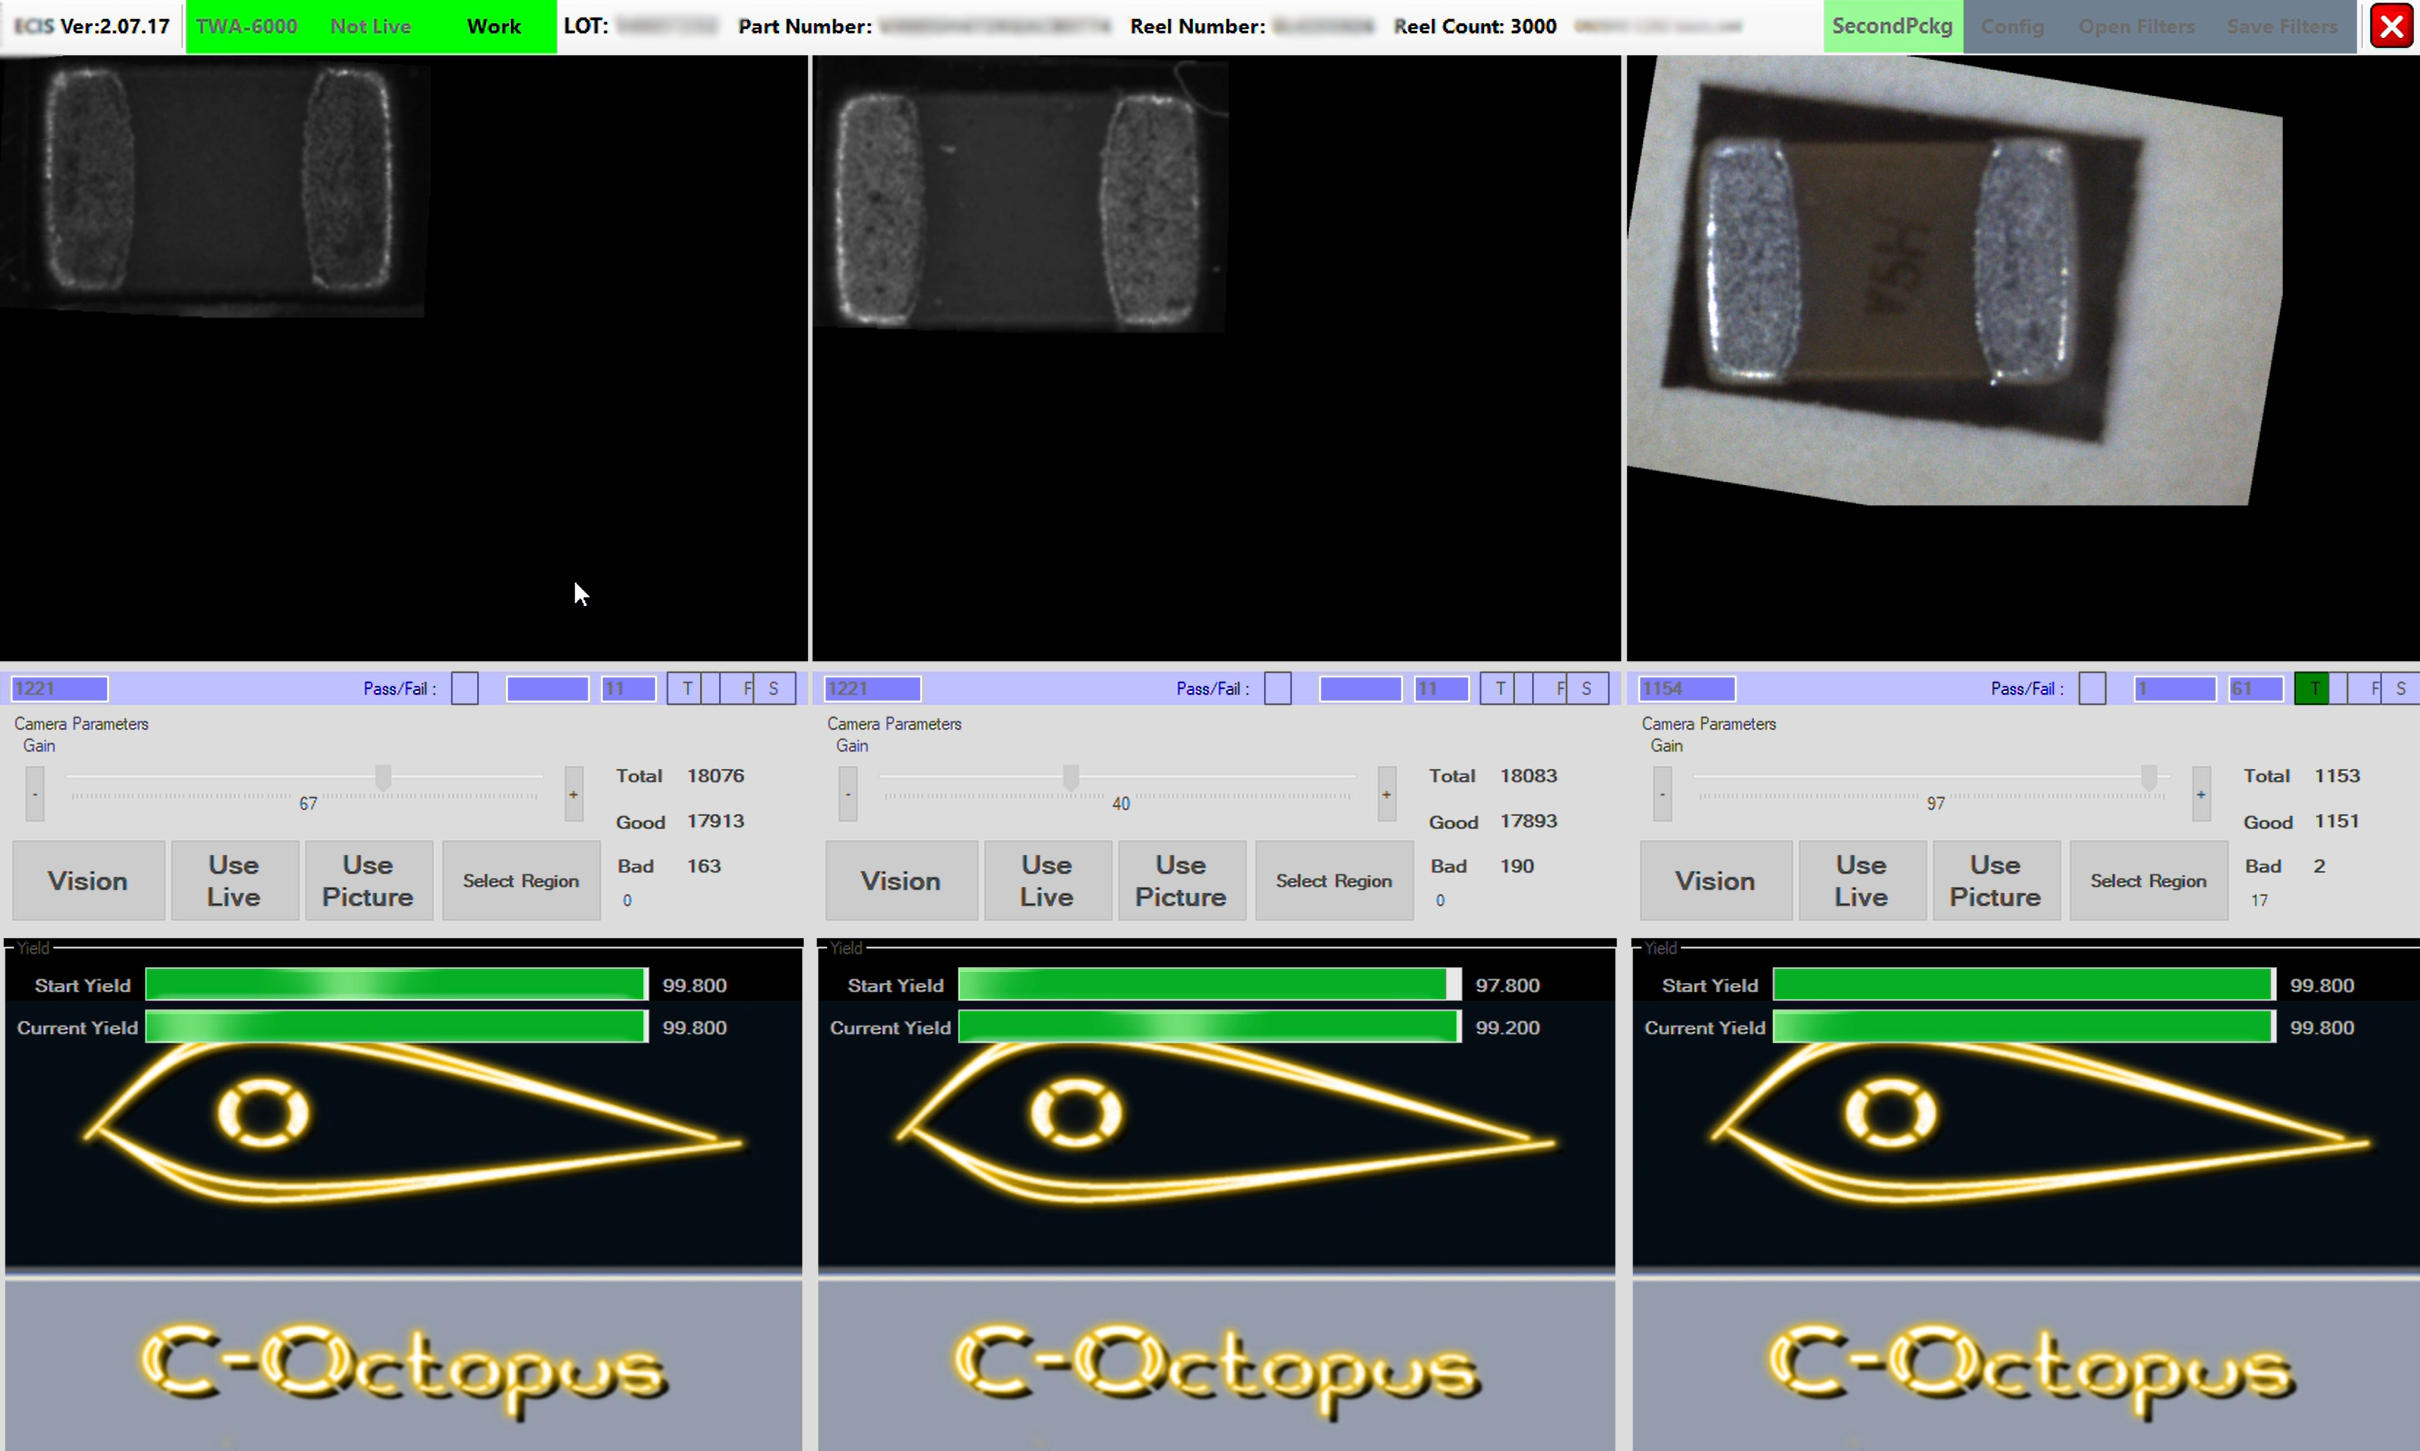Viewport: 2420px width, 1451px height.
Task: Open Select Region on the third camera
Action: [2147, 880]
